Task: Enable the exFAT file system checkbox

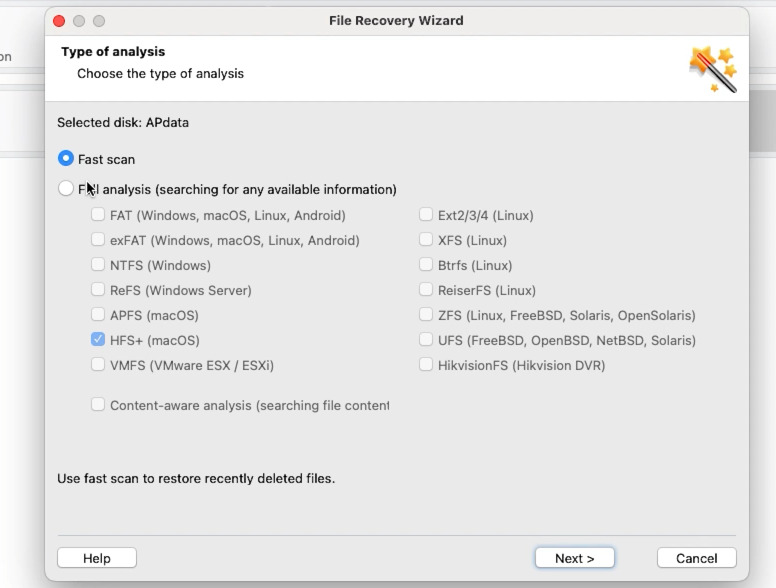Action: point(98,240)
